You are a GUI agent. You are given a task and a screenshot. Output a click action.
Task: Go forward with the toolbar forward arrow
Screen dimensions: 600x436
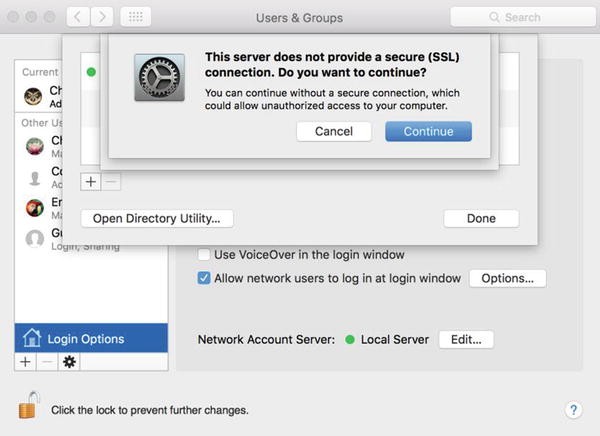click(102, 17)
